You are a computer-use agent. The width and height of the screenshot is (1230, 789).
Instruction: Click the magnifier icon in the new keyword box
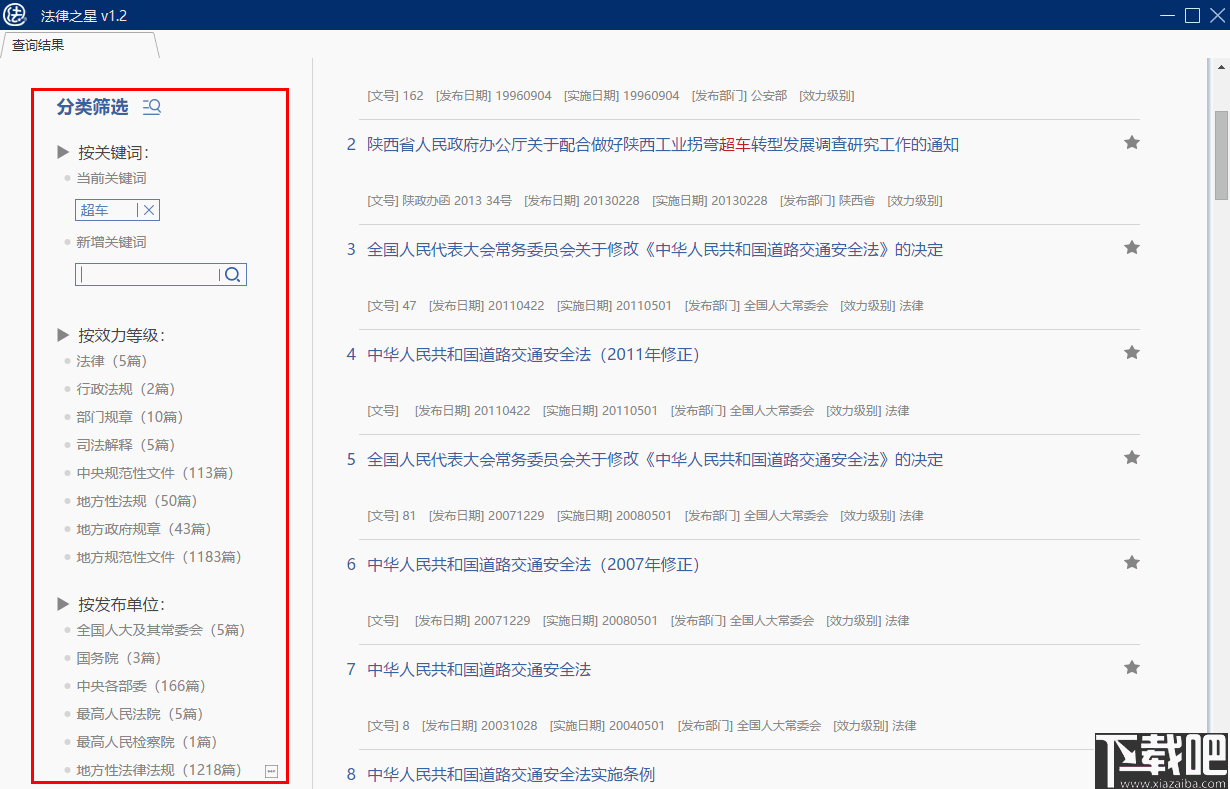tap(232, 273)
